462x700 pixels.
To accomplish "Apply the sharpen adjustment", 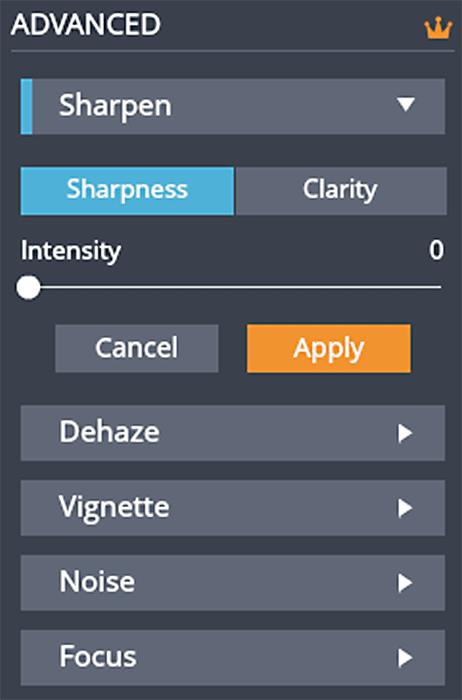I will point(329,348).
